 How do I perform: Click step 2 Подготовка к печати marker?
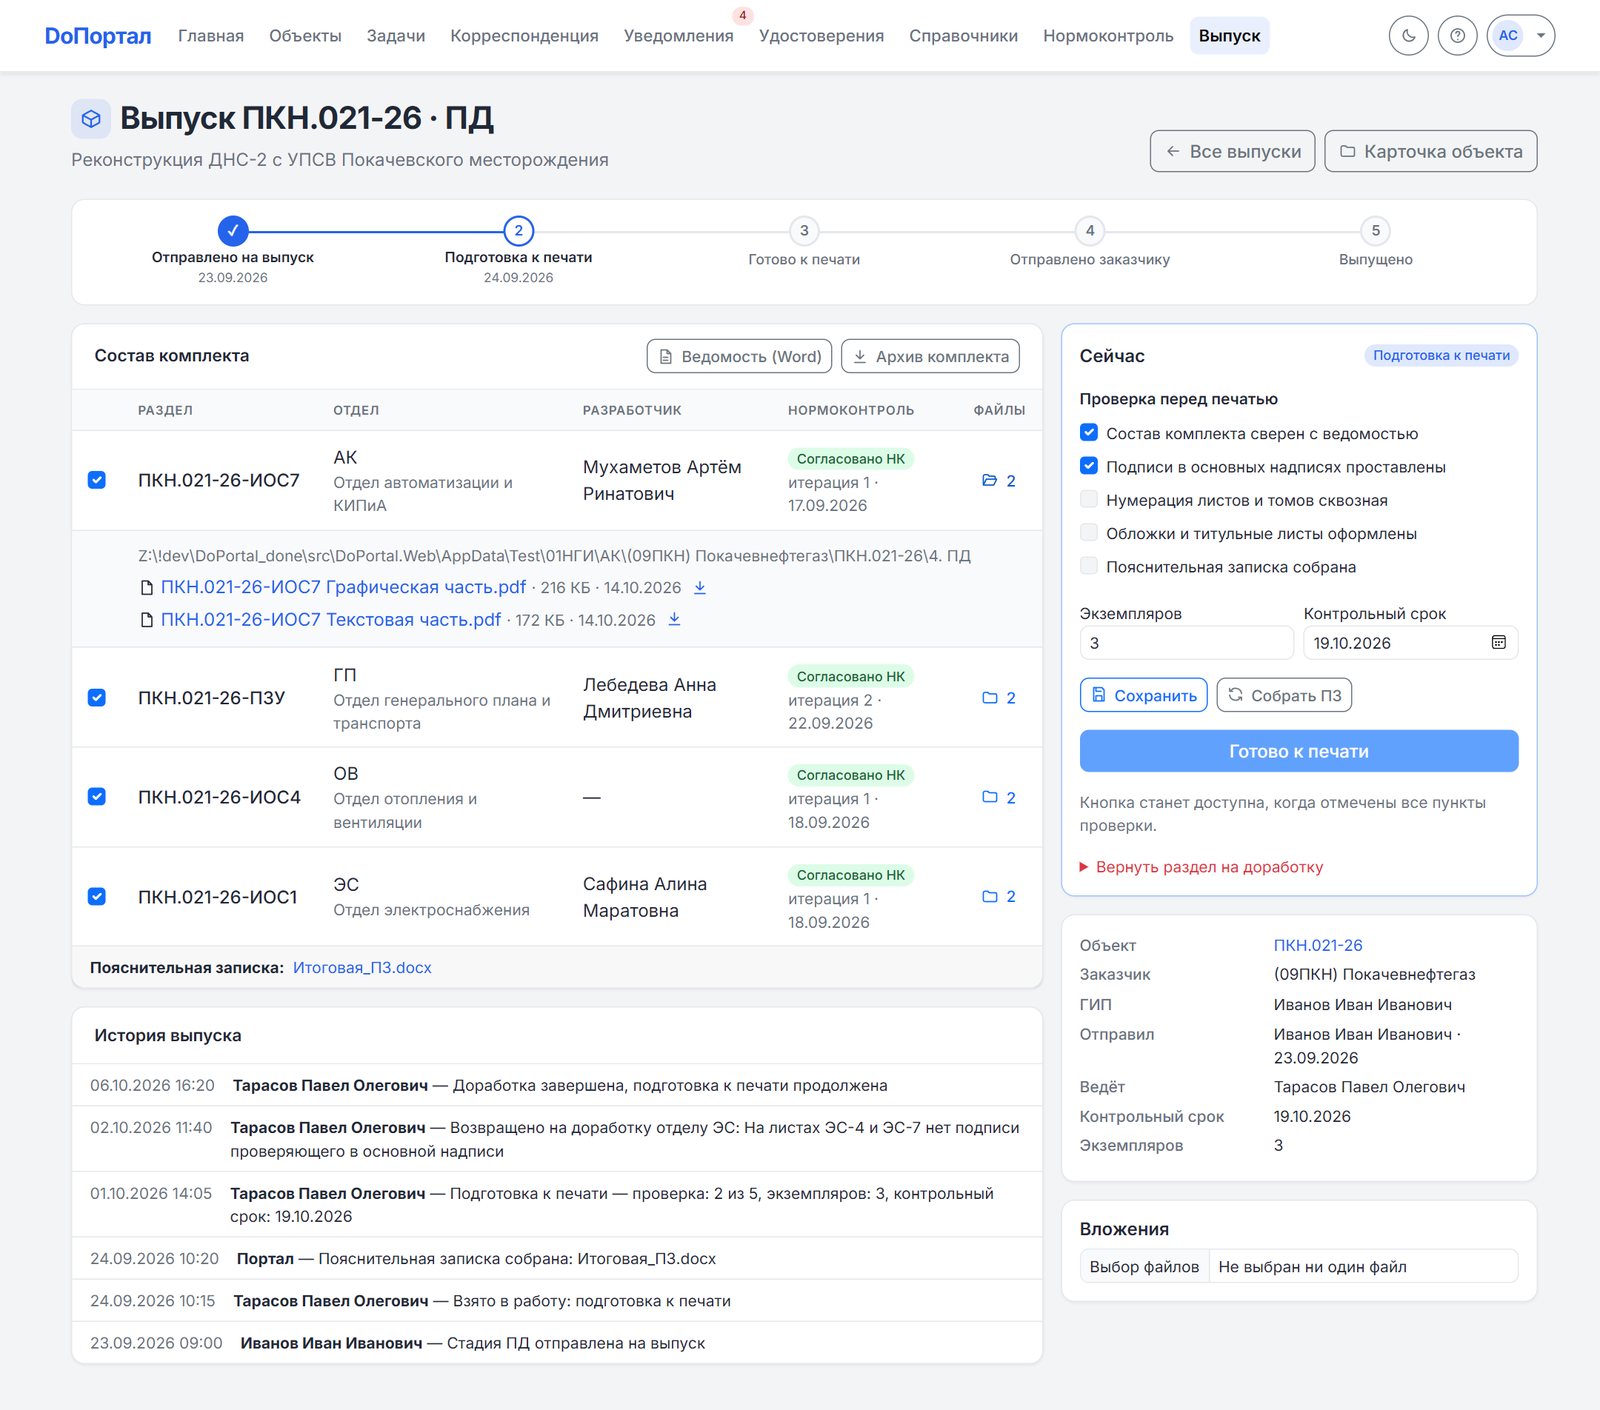pyautogui.click(x=518, y=231)
